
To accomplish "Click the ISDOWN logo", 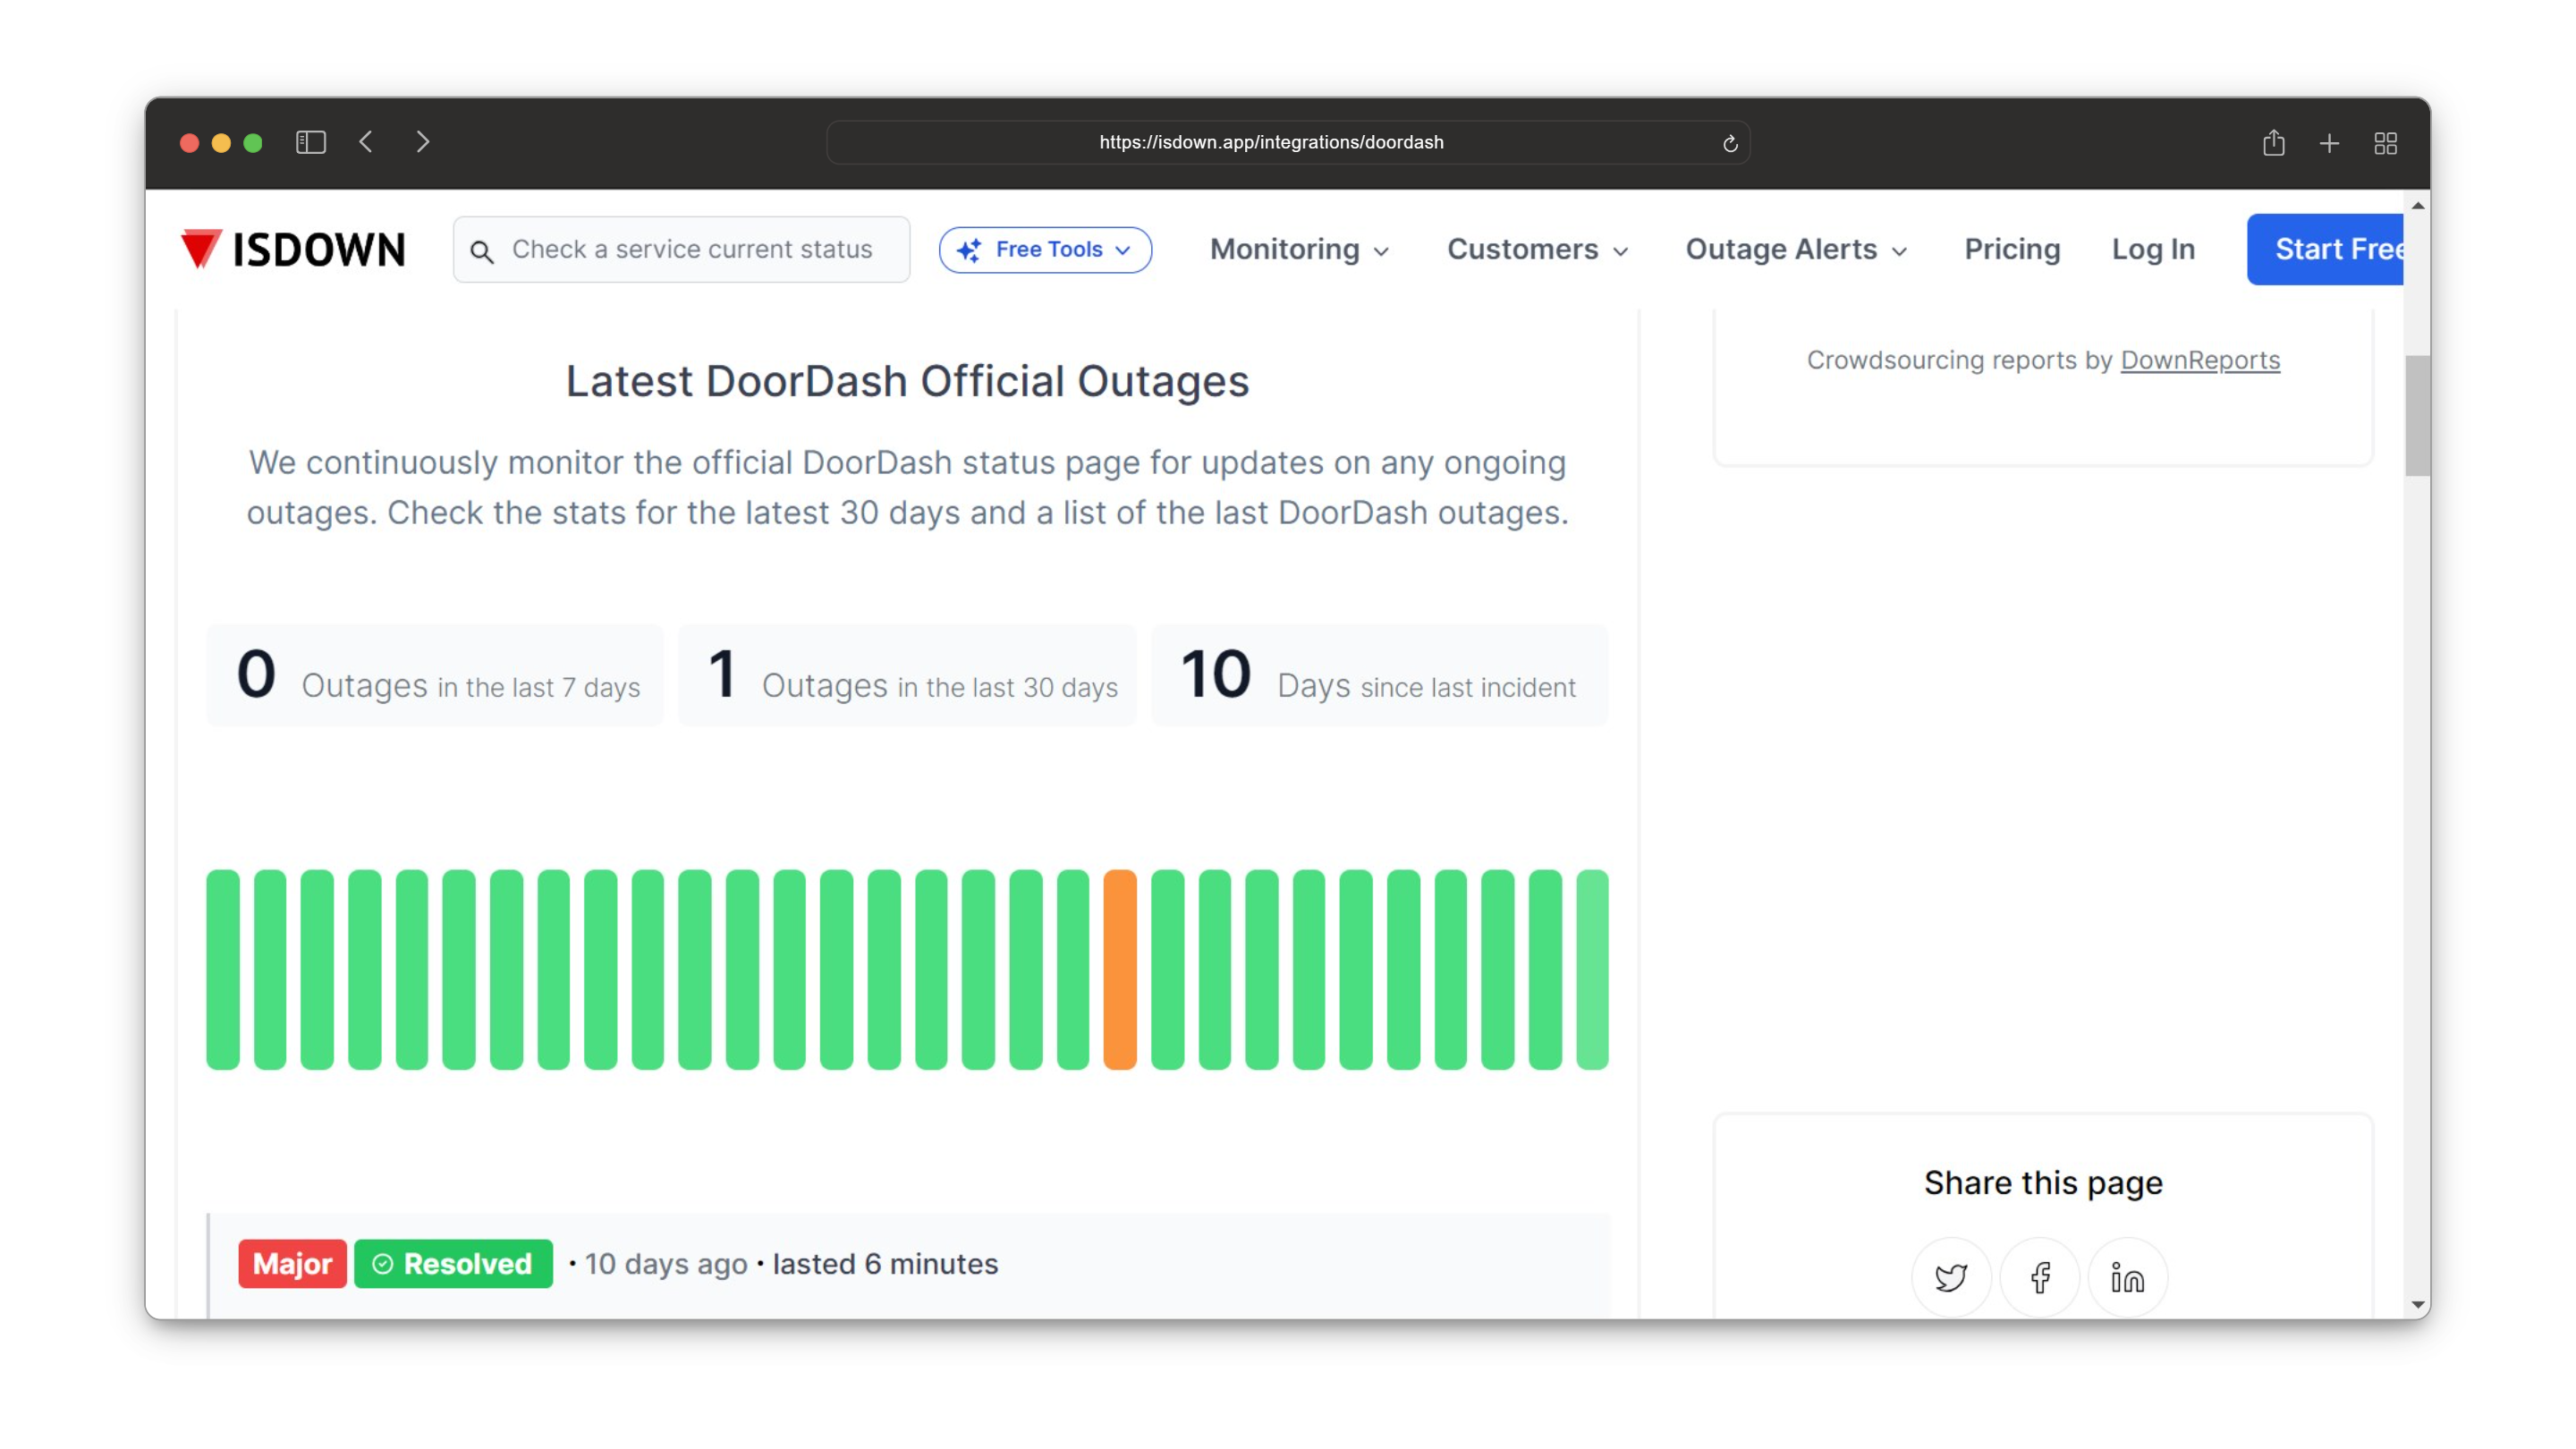I will (293, 249).
